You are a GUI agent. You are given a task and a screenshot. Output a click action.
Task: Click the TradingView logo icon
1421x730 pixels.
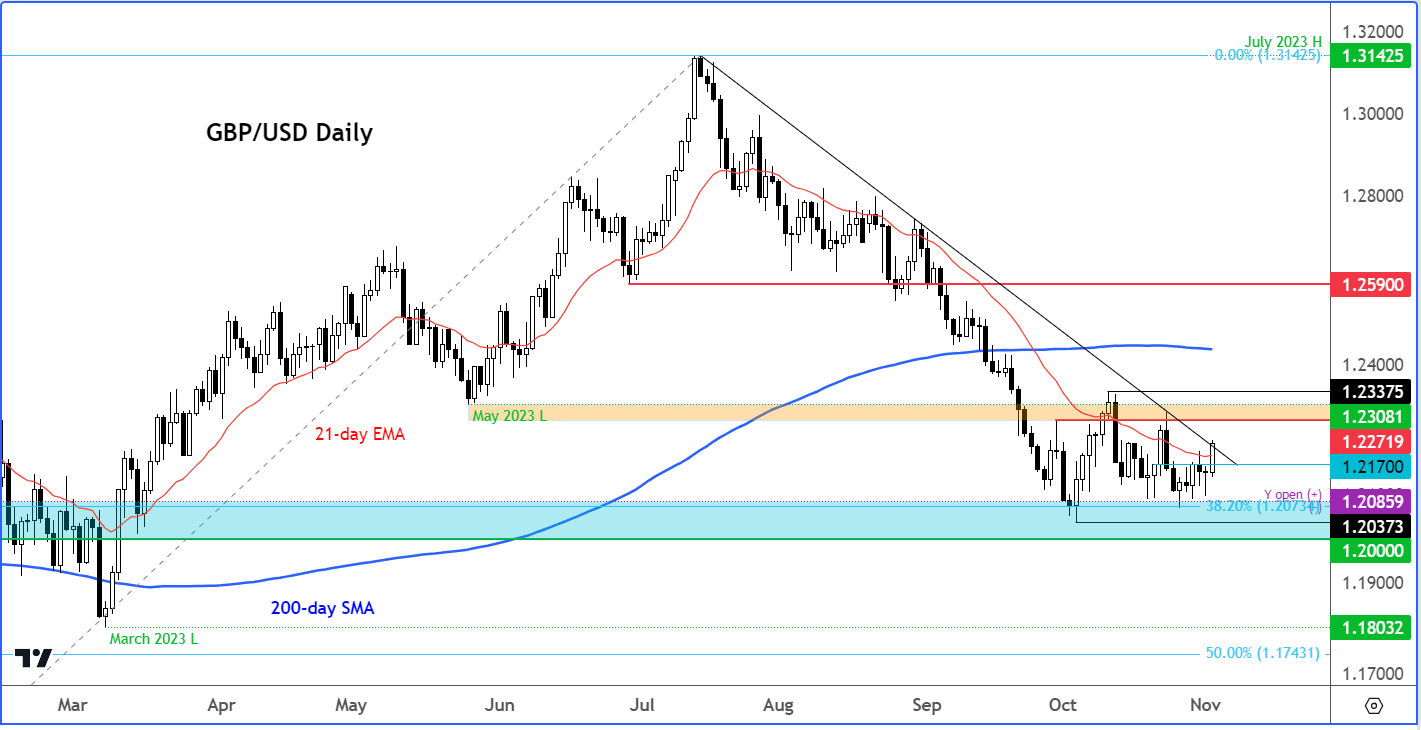[33, 658]
